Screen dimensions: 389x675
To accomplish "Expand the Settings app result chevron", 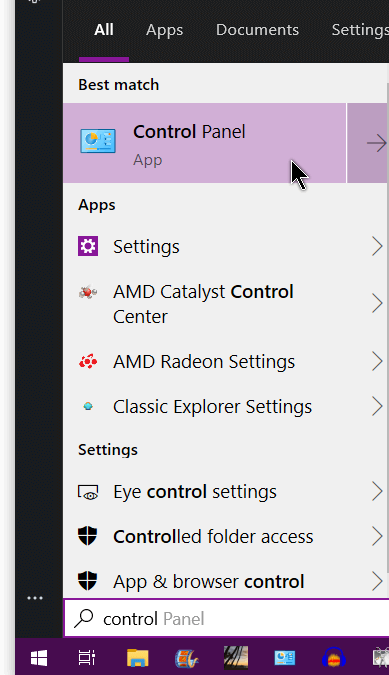I will 377,246.
